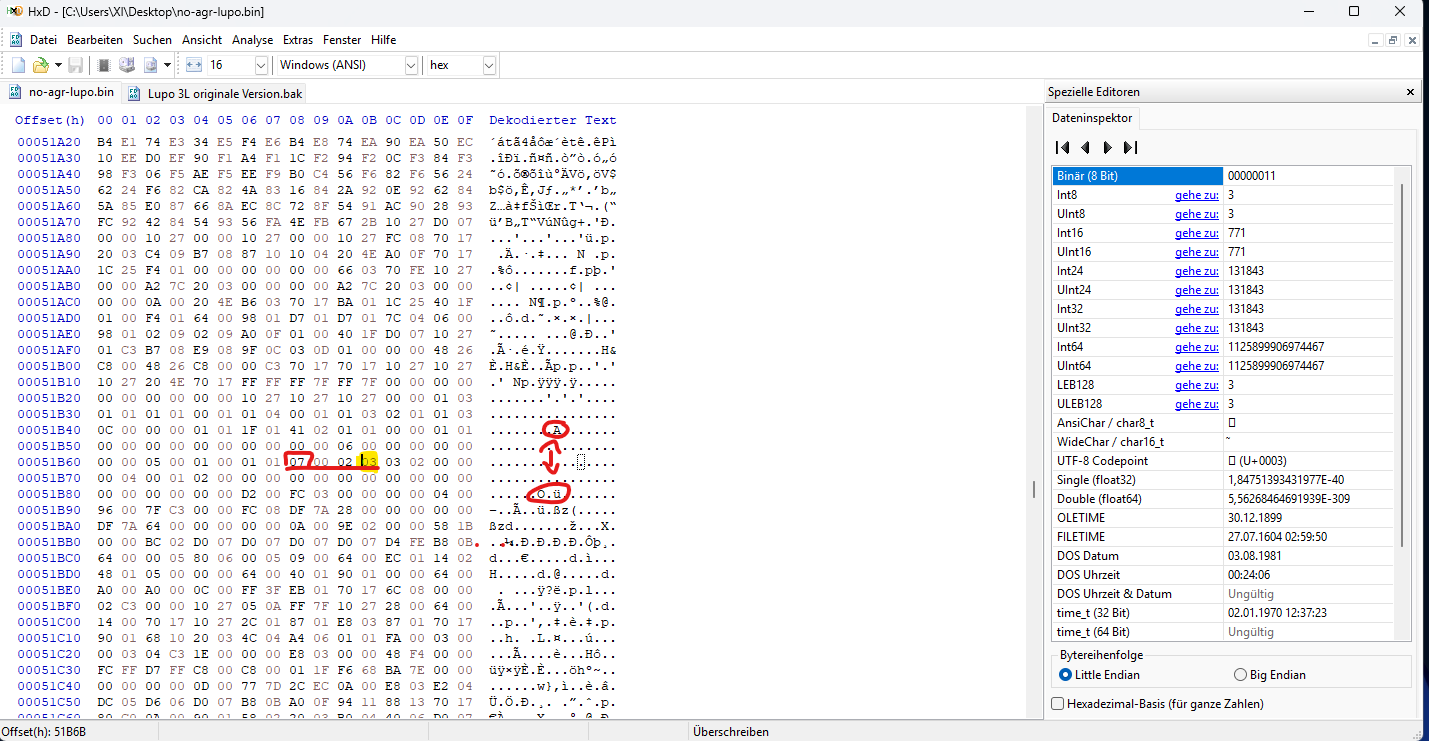Viewport: 1429px width, 741px height.
Task: Switch to the no-agr-lupo.bin tab
Action: click(x=62, y=93)
